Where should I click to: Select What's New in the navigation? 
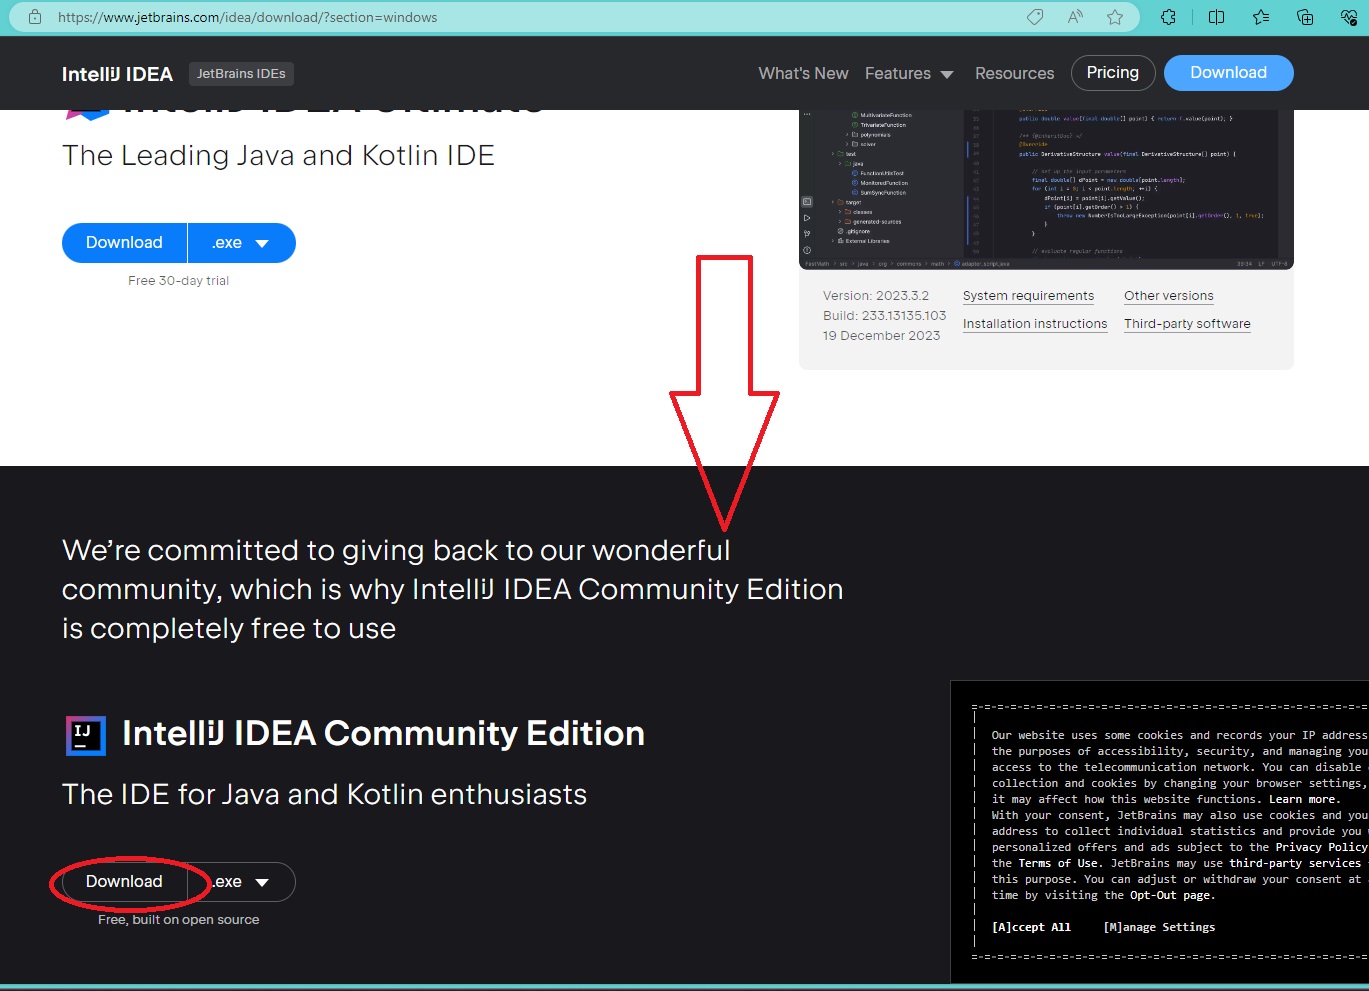(x=803, y=73)
